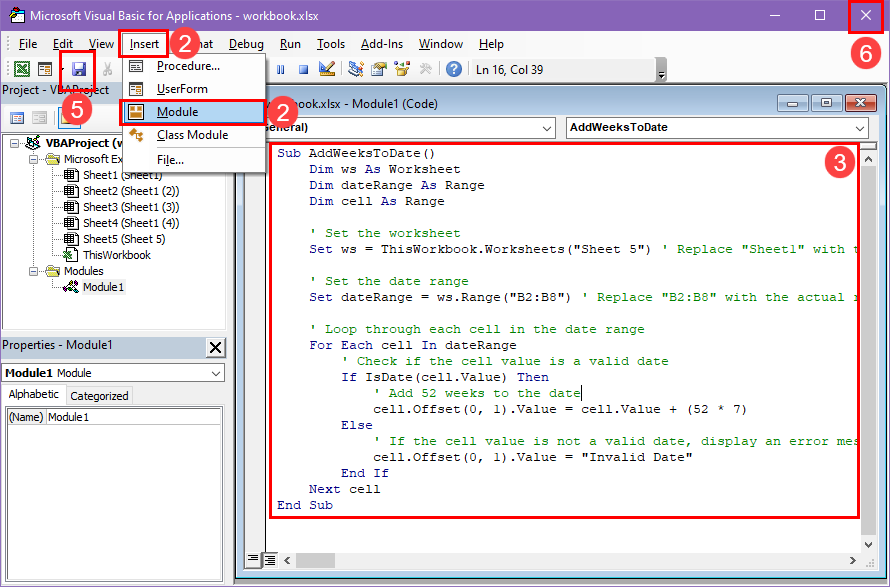Image resolution: width=890 pixels, height=587 pixels.
Task: Click the Full Module View button
Action: point(270,560)
